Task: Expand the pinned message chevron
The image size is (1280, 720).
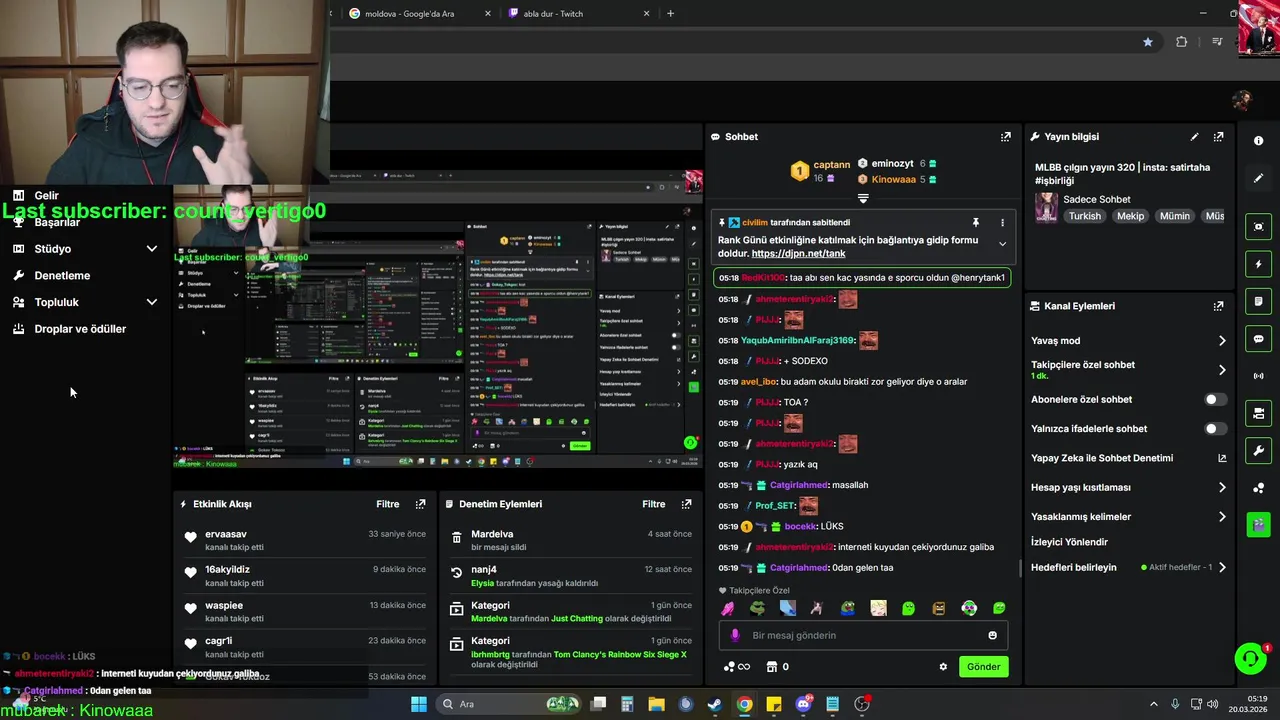Action: point(1002,244)
